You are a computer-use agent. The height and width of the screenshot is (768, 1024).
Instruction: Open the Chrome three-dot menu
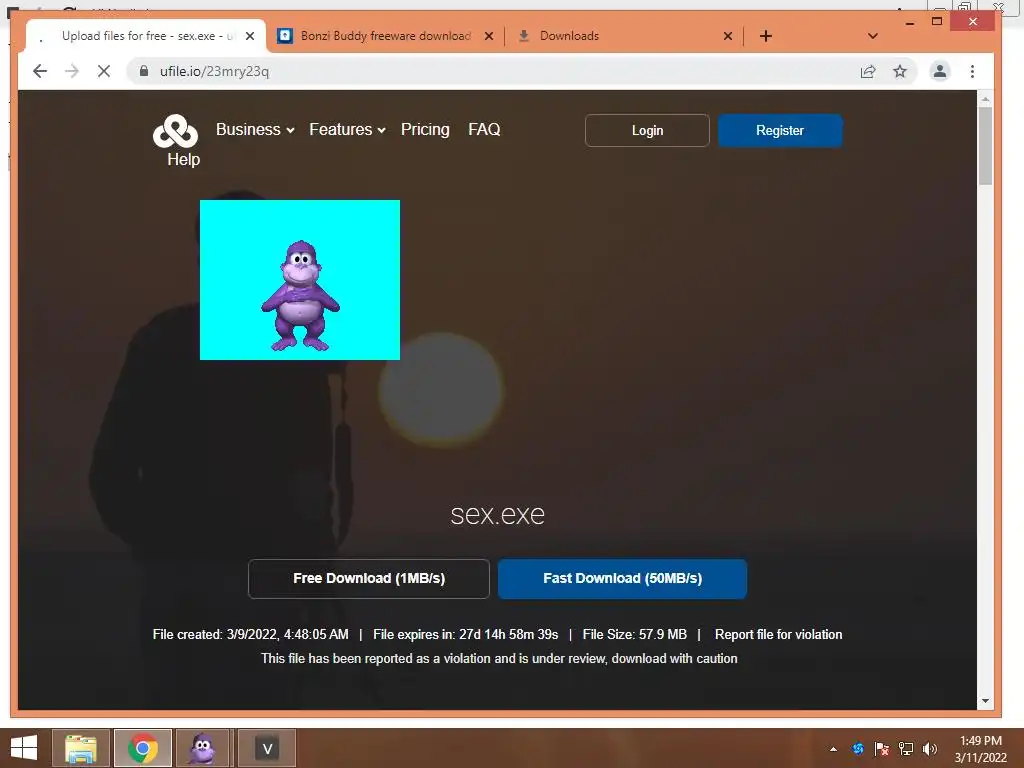[x=972, y=71]
